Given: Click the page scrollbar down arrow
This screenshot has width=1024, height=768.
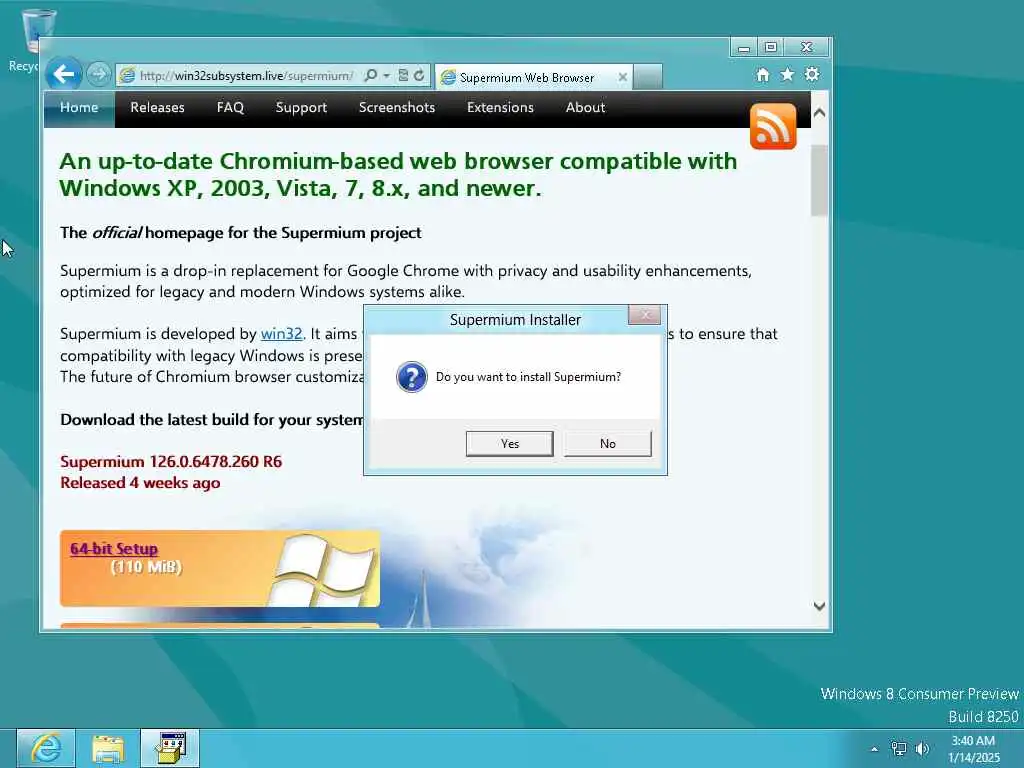Looking at the screenshot, I should 820,606.
